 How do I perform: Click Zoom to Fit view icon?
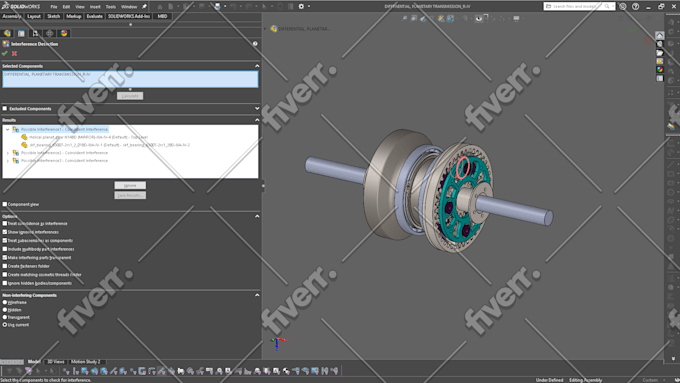(404, 19)
